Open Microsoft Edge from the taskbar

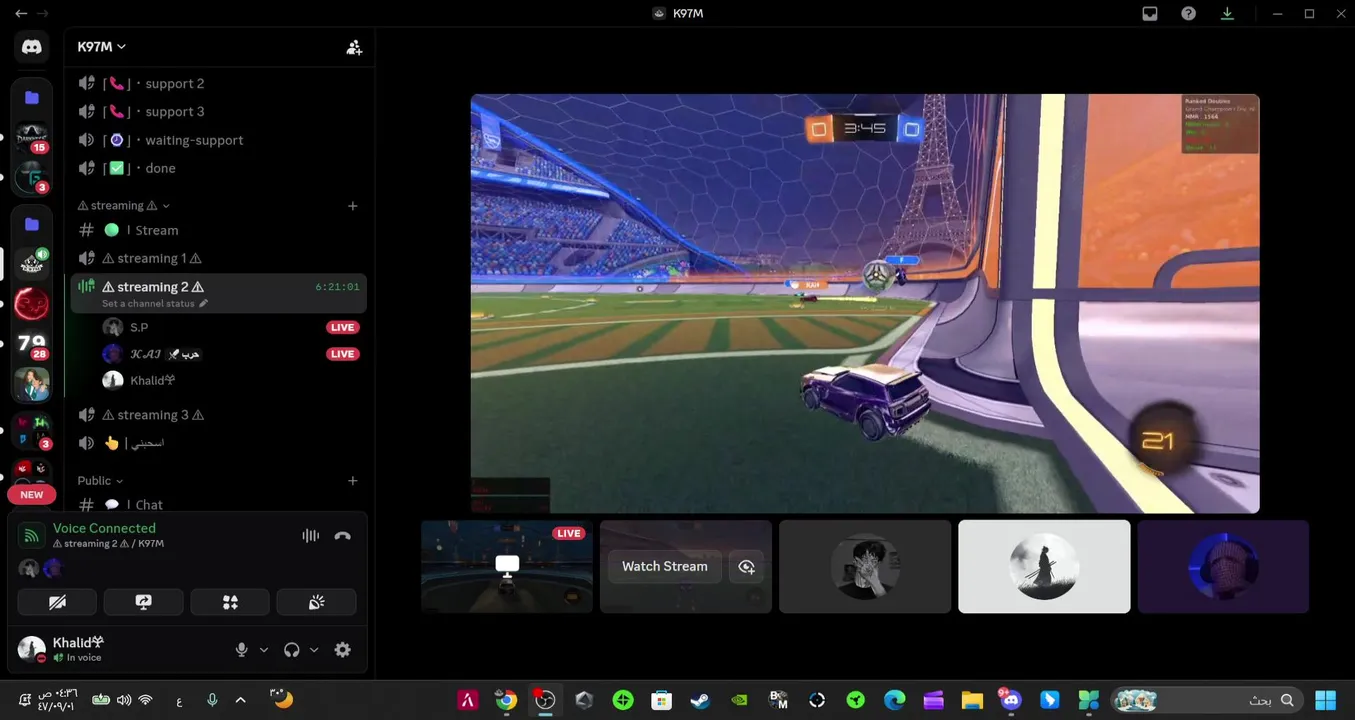pyautogui.click(x=894, y=700)
